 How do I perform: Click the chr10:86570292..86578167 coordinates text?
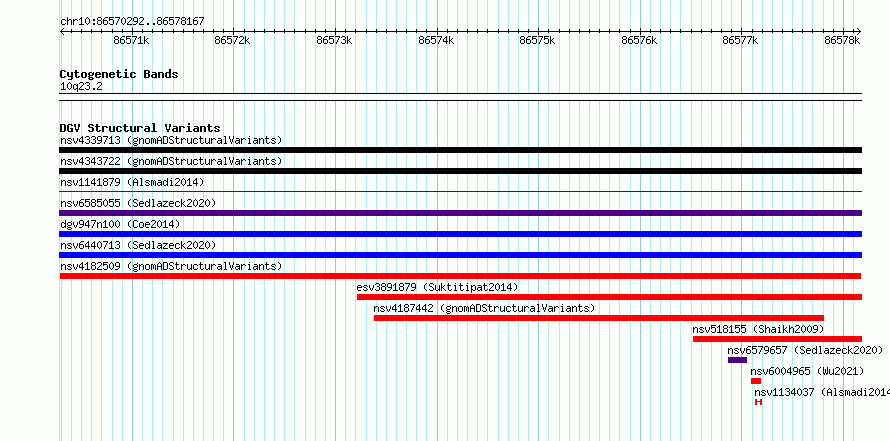[x=132, y=22]
